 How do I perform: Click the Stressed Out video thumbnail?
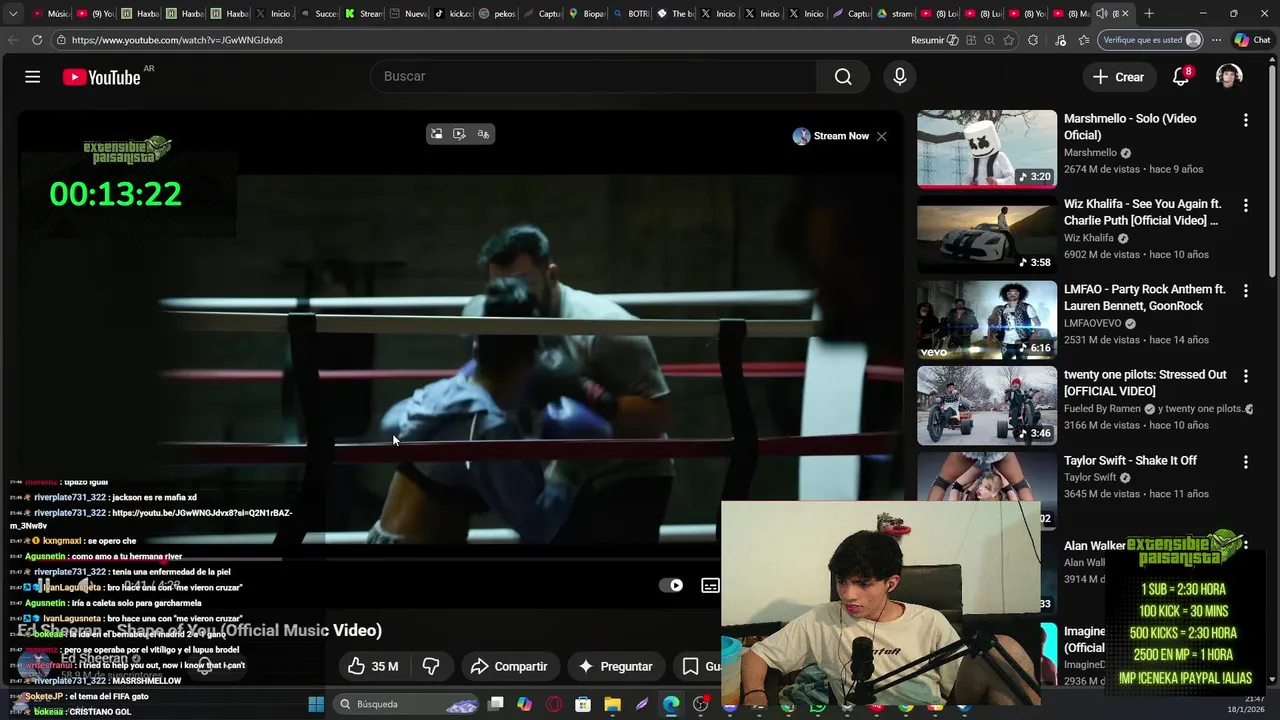tap(986, 405)
